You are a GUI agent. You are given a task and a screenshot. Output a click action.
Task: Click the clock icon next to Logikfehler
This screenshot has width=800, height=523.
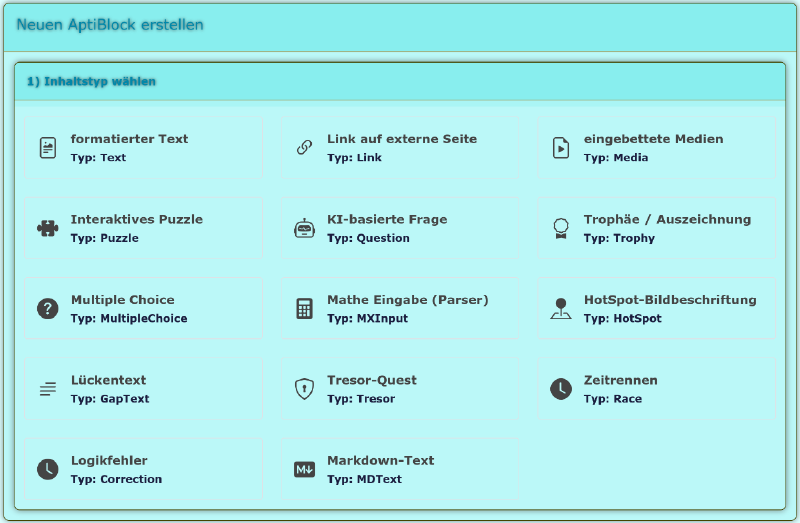[x=47, y=469]
